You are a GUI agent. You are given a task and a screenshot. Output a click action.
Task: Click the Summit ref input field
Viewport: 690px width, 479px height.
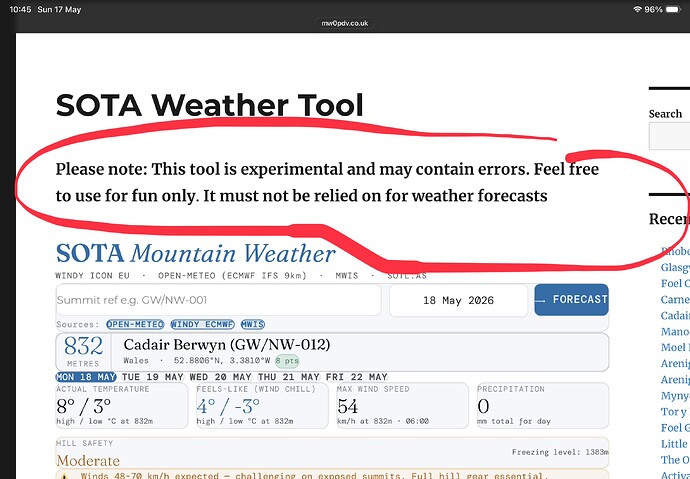coord(218,300)
